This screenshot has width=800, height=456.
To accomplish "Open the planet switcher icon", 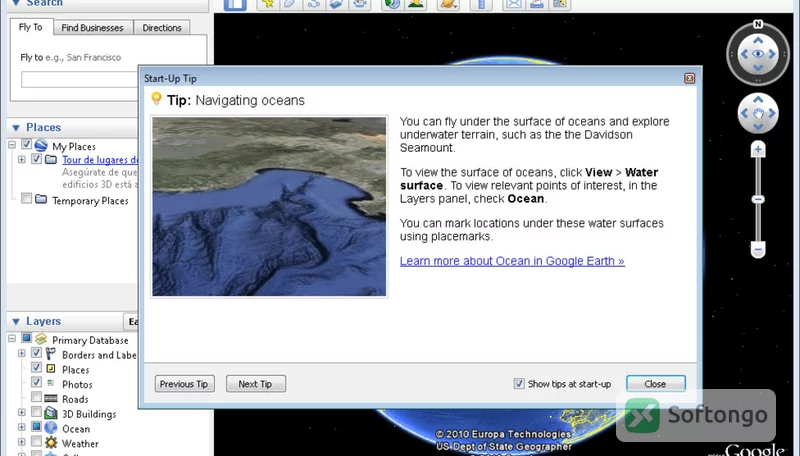I will pyautogui.click(x=448, y=4).
